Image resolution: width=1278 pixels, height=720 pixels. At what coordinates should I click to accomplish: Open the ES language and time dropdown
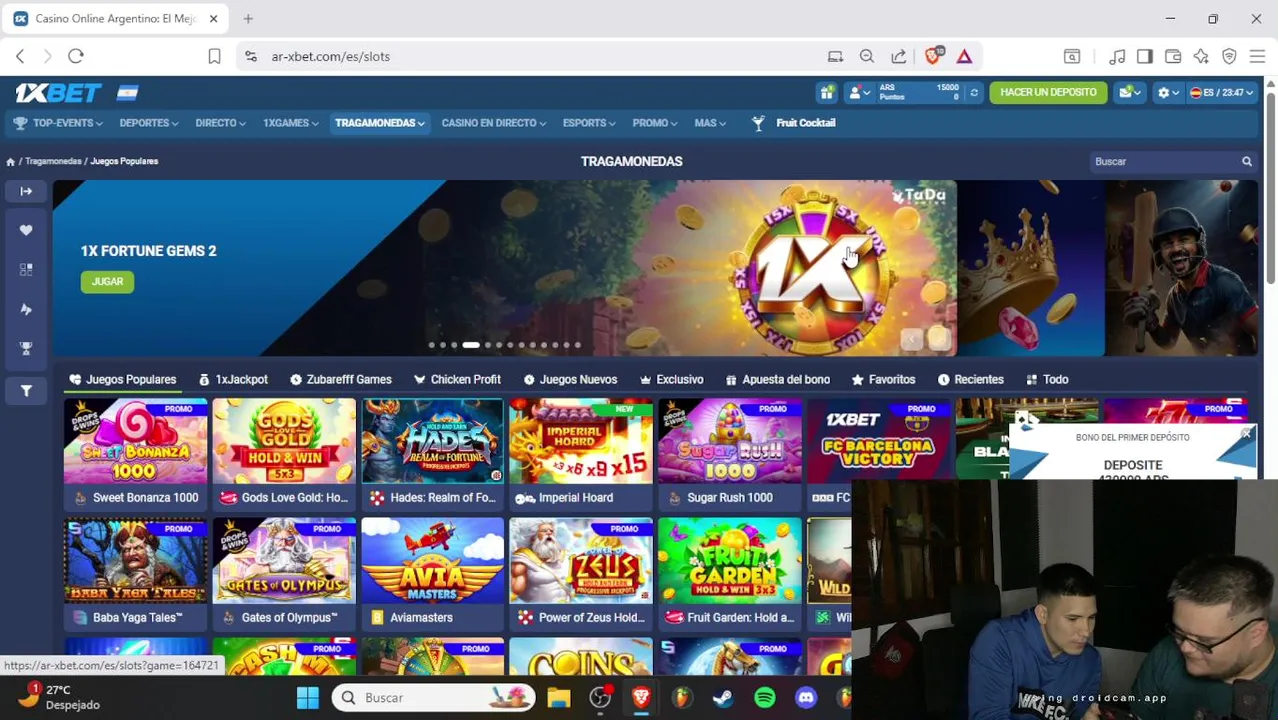1220,92
